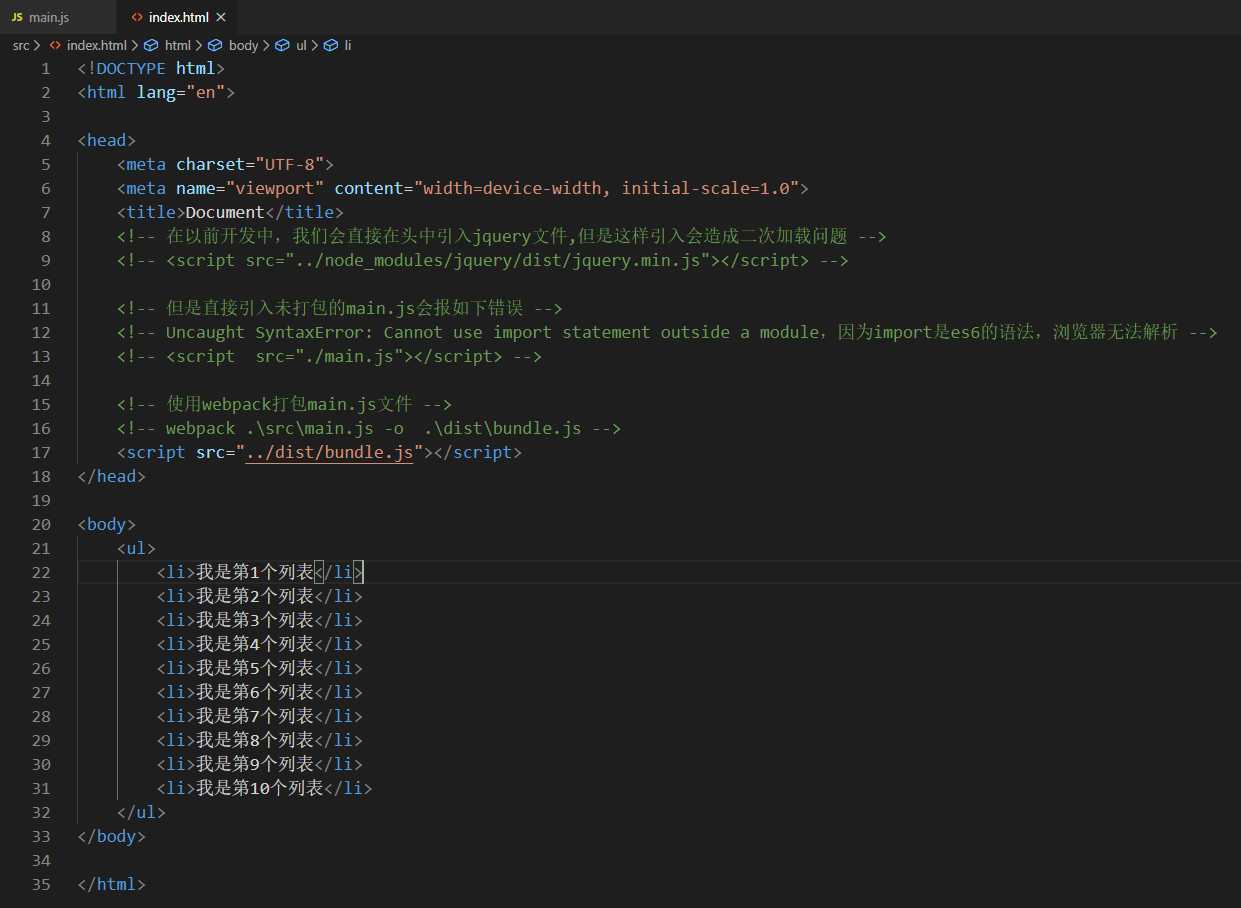Click the webpack .\src\main.js command comment
Screen dimensions: 1241x908
(x=369, y=428)
